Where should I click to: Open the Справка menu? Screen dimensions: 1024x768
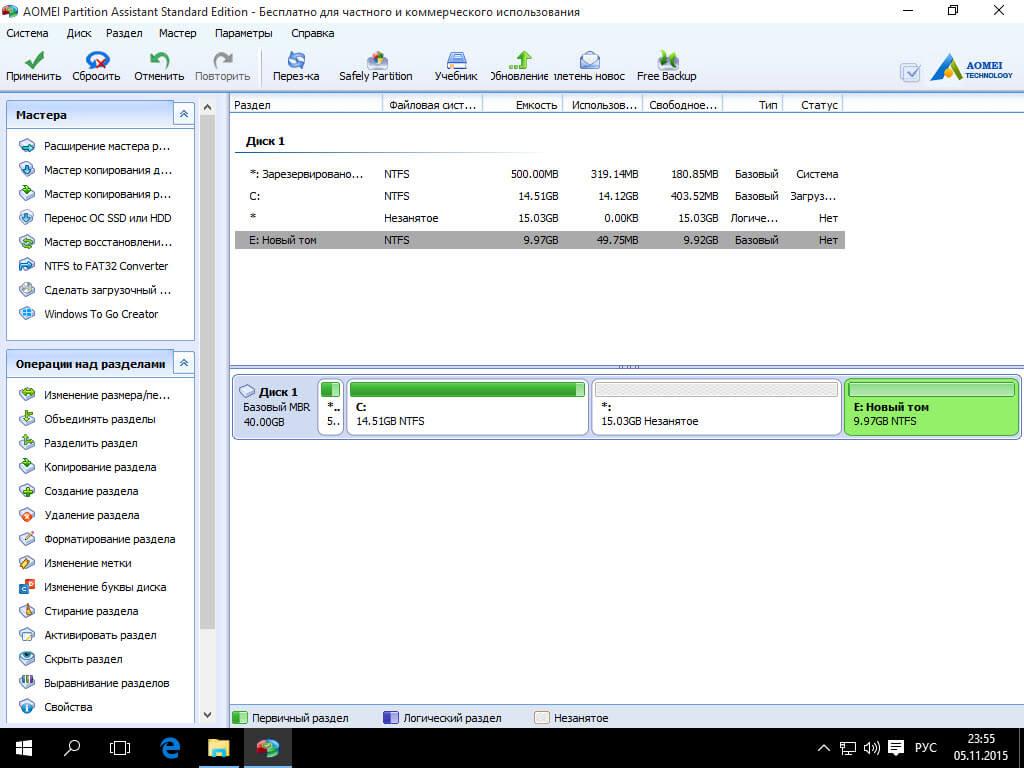(x=313, y=33)
